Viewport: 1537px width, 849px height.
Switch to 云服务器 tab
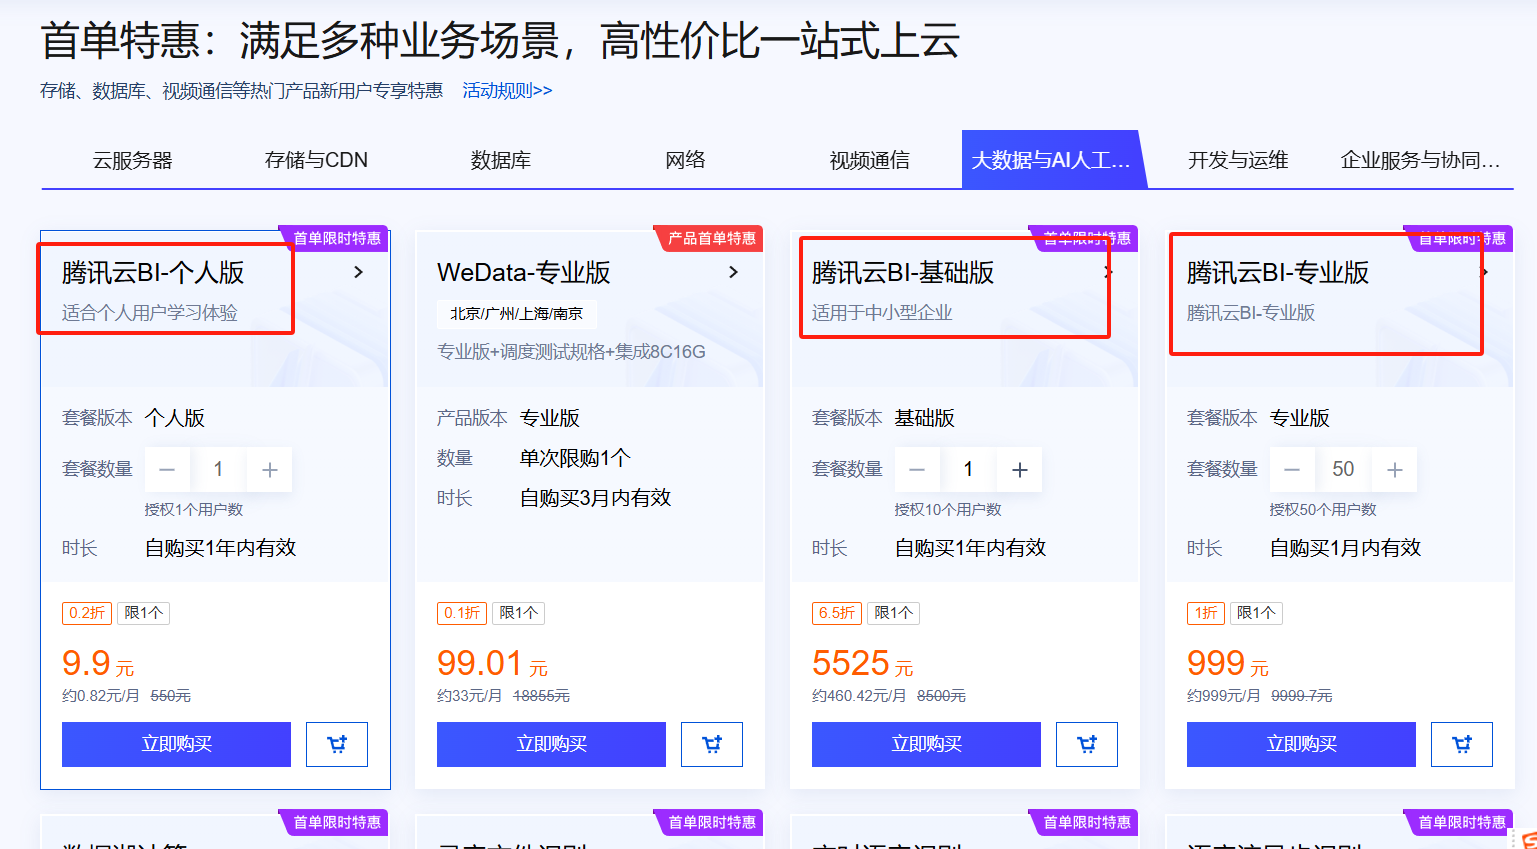point(133,160)
